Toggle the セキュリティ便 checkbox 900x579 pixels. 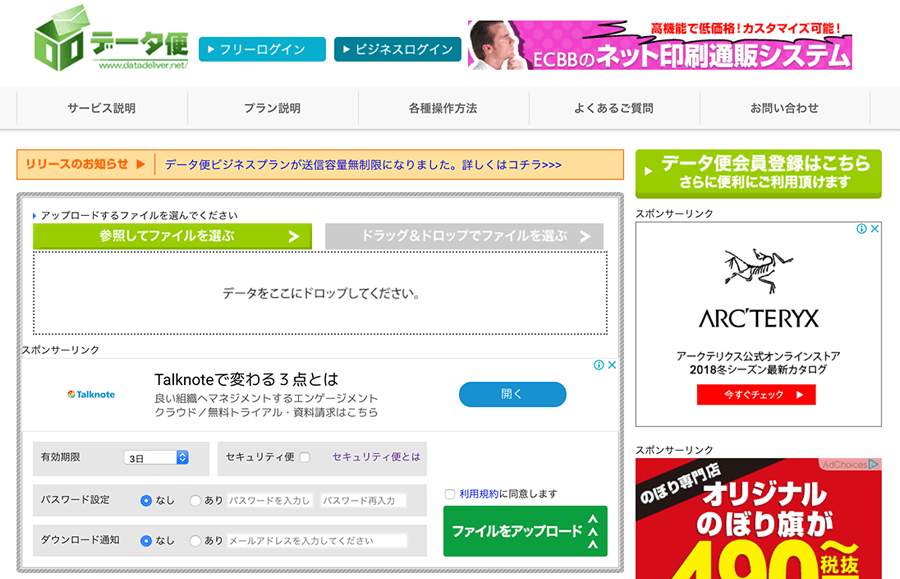pyautogui.click(x=305, y=457)
